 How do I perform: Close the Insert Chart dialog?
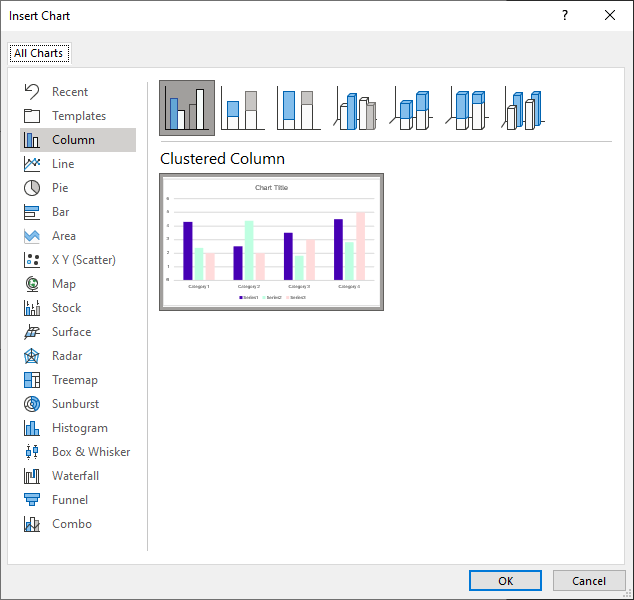(610, 15)
